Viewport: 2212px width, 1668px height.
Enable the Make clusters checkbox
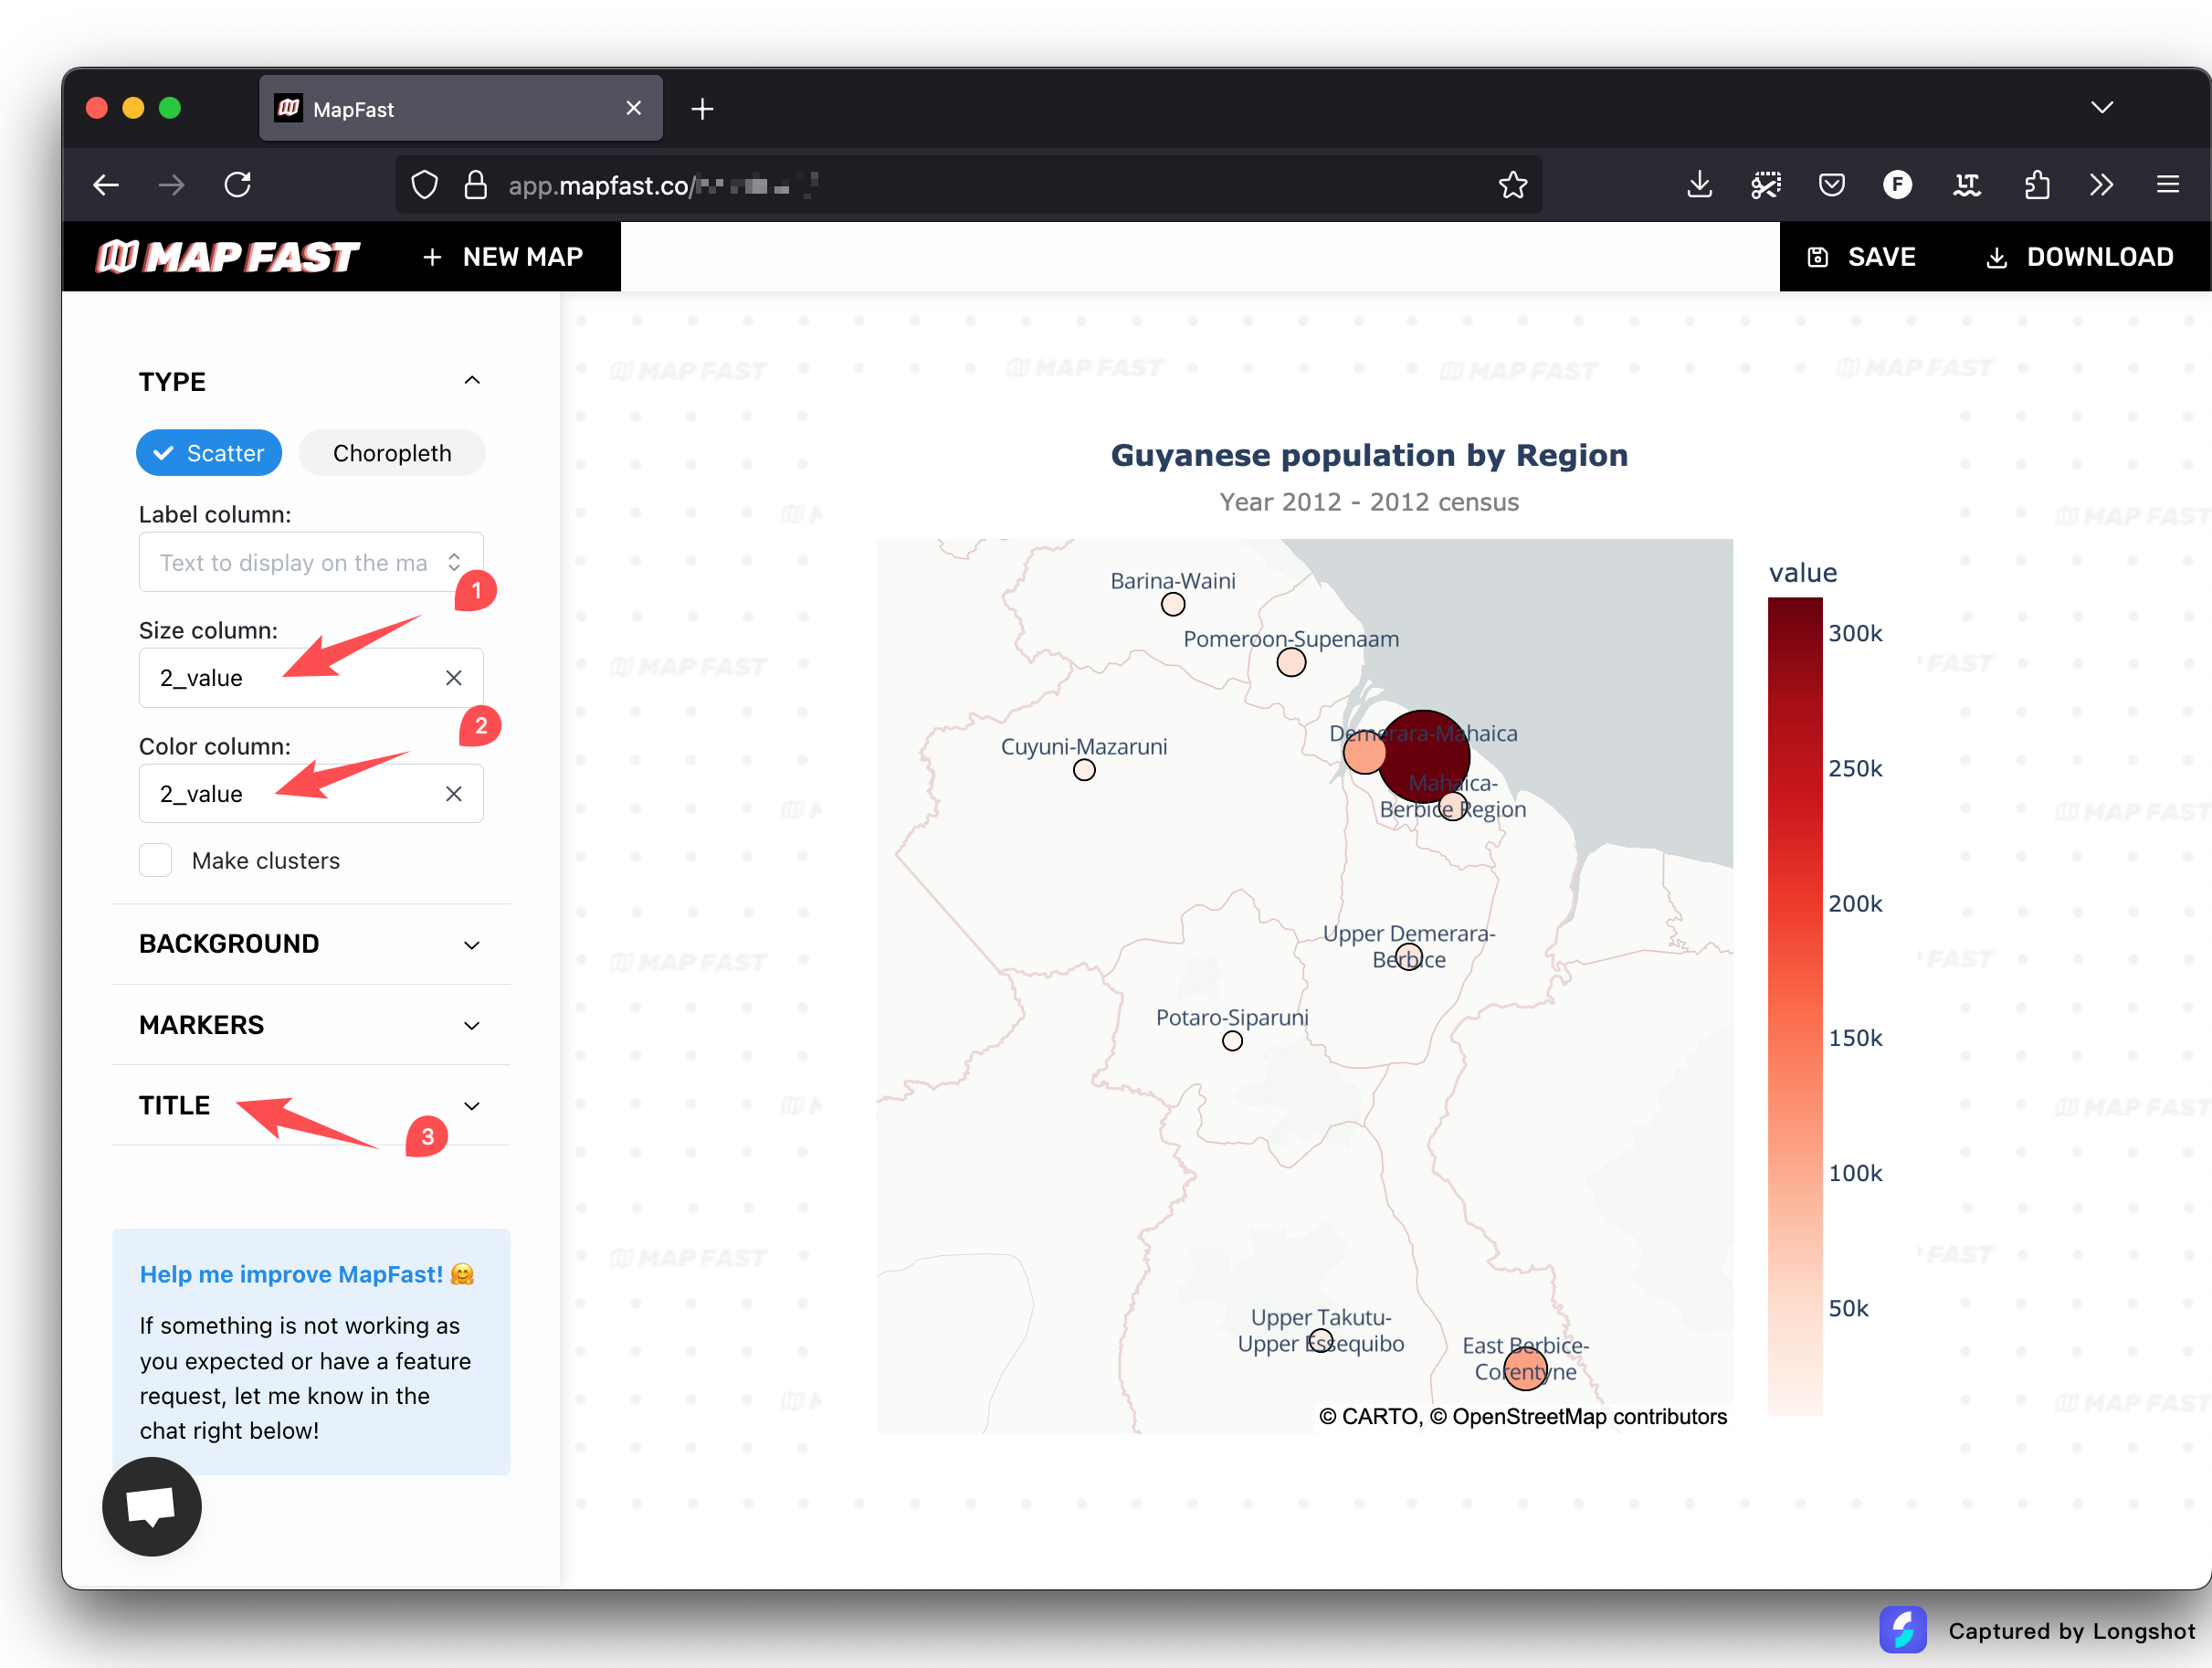point(155,860)
